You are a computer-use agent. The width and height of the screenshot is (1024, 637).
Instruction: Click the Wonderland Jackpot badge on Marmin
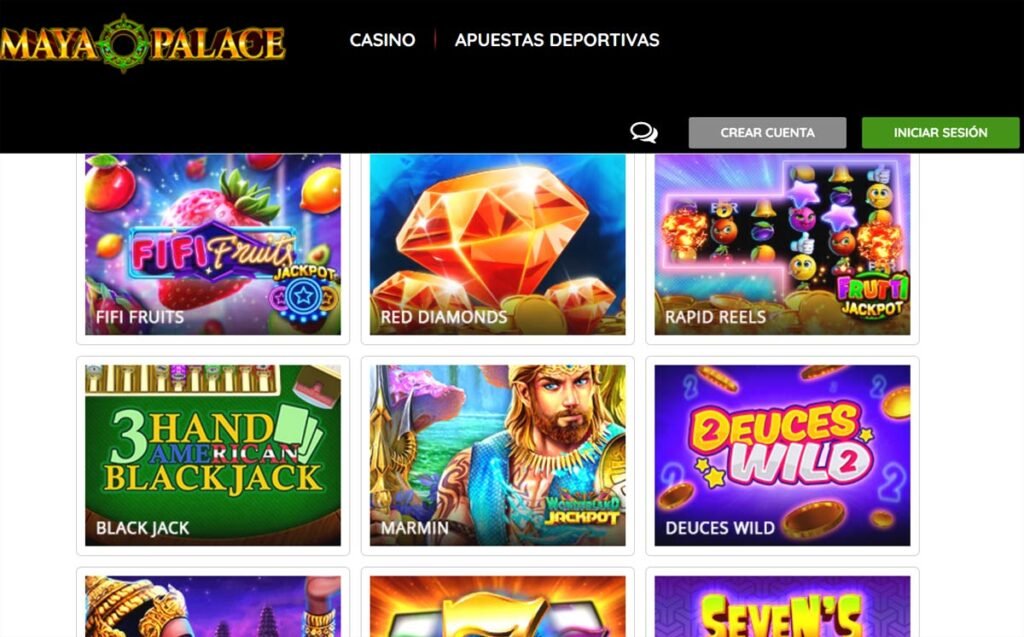pos(581,510)
